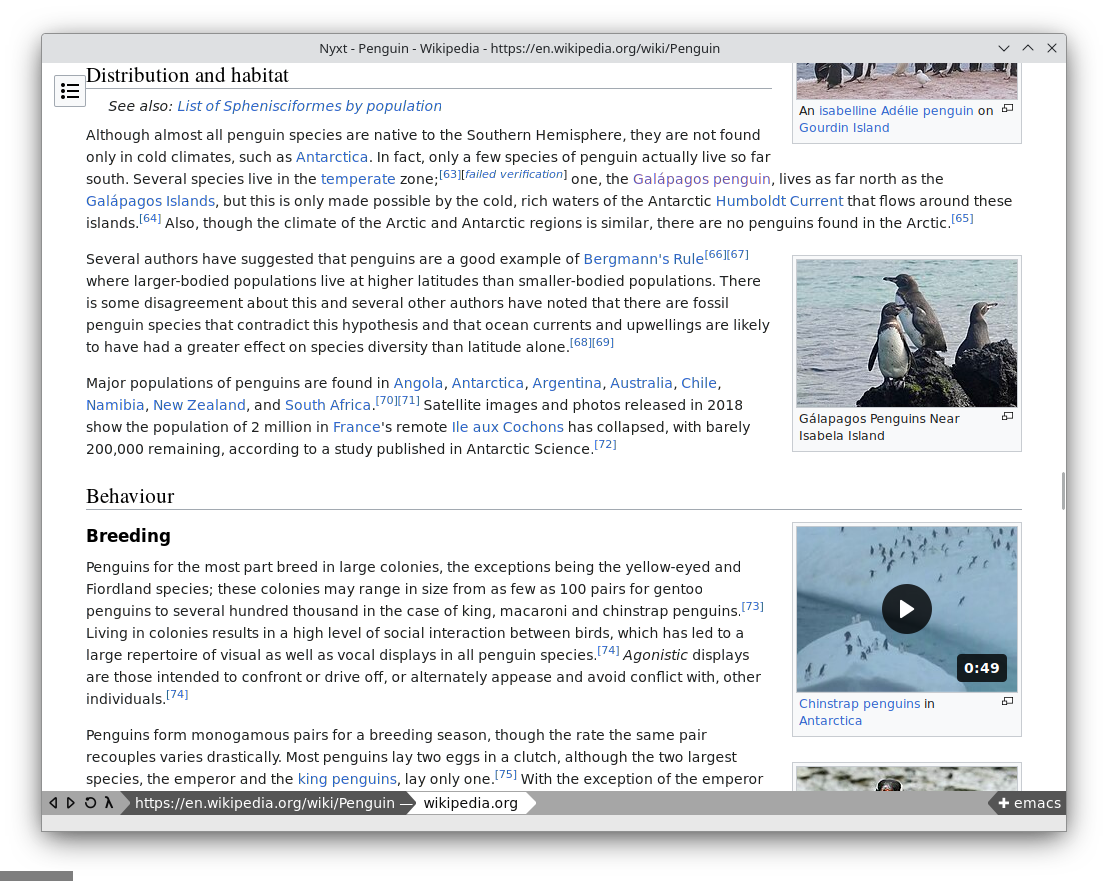Follow the Antarctica link in the video caption
Image resolution: width=1108 pixels, height=881 pixels.
830,721
